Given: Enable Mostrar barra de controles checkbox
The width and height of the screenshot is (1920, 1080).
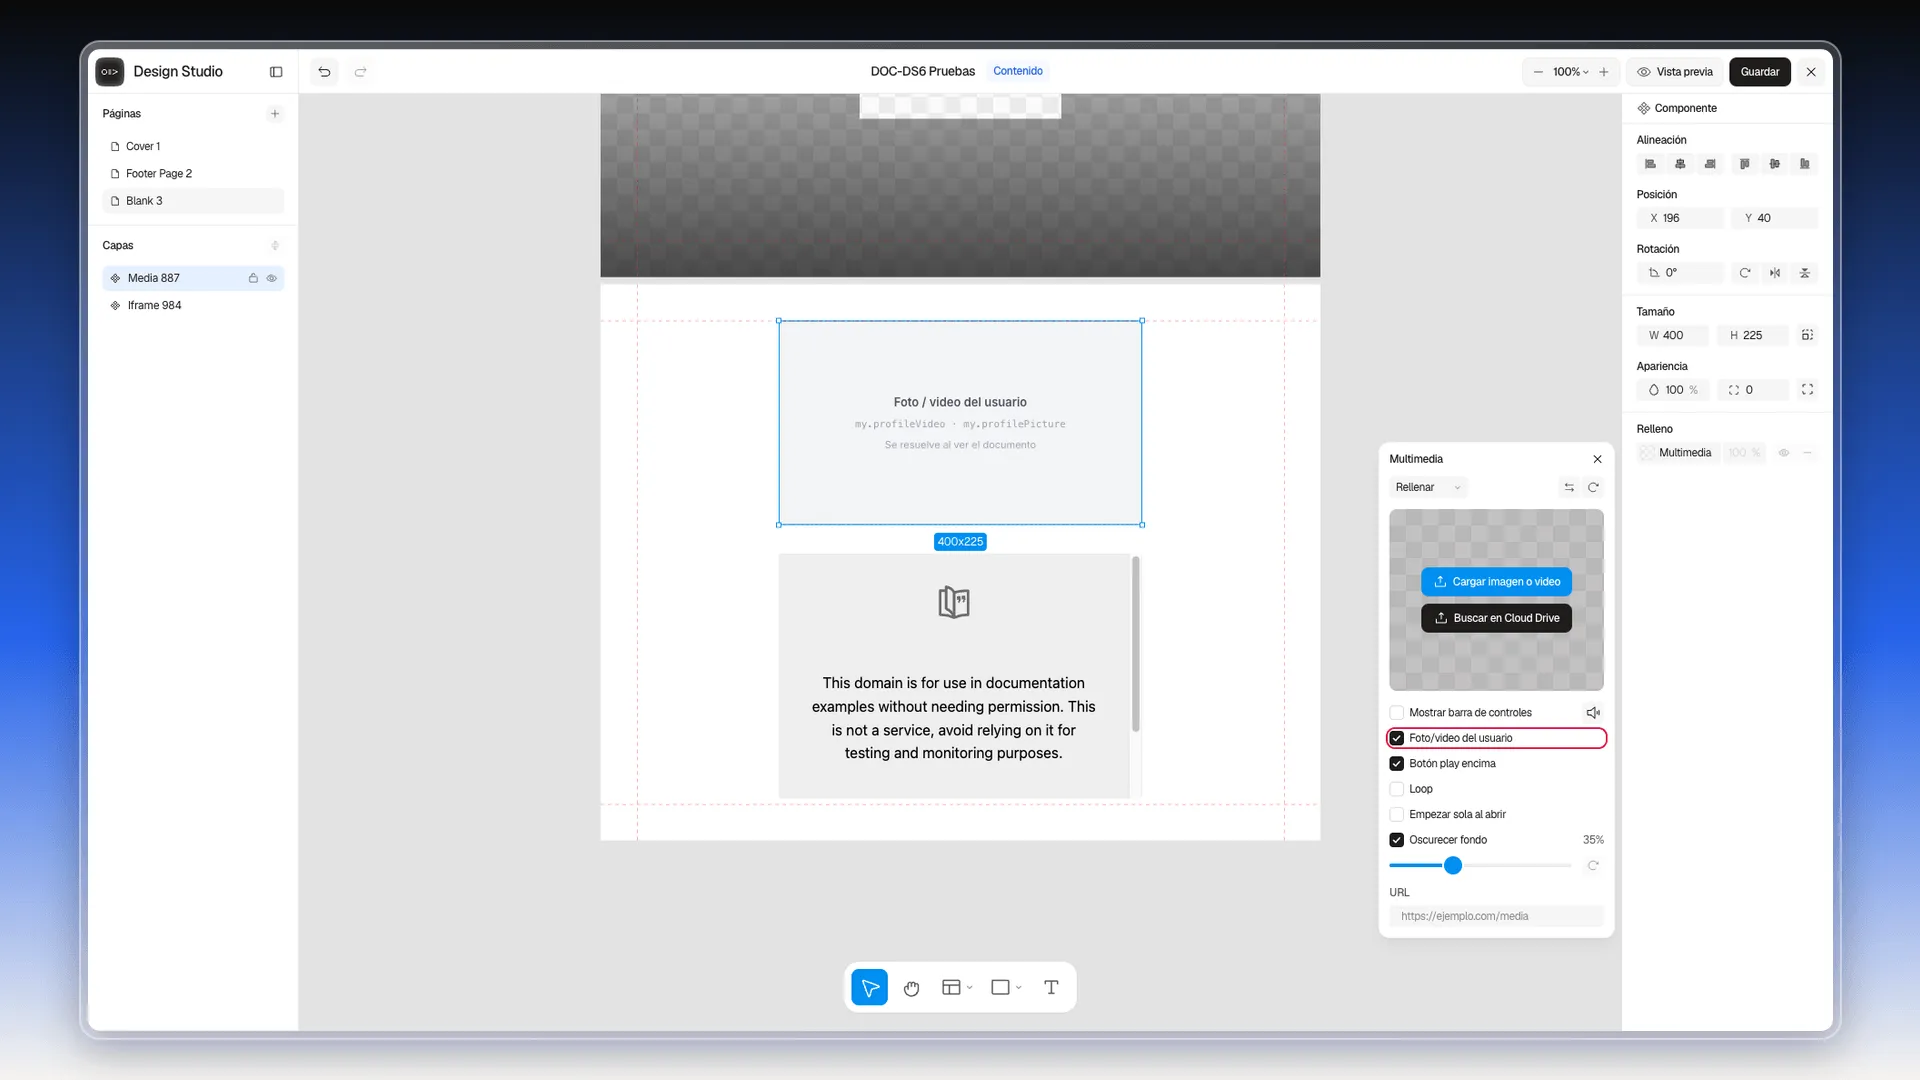Looking at the screenshot, I should (x=1397, y=713).
